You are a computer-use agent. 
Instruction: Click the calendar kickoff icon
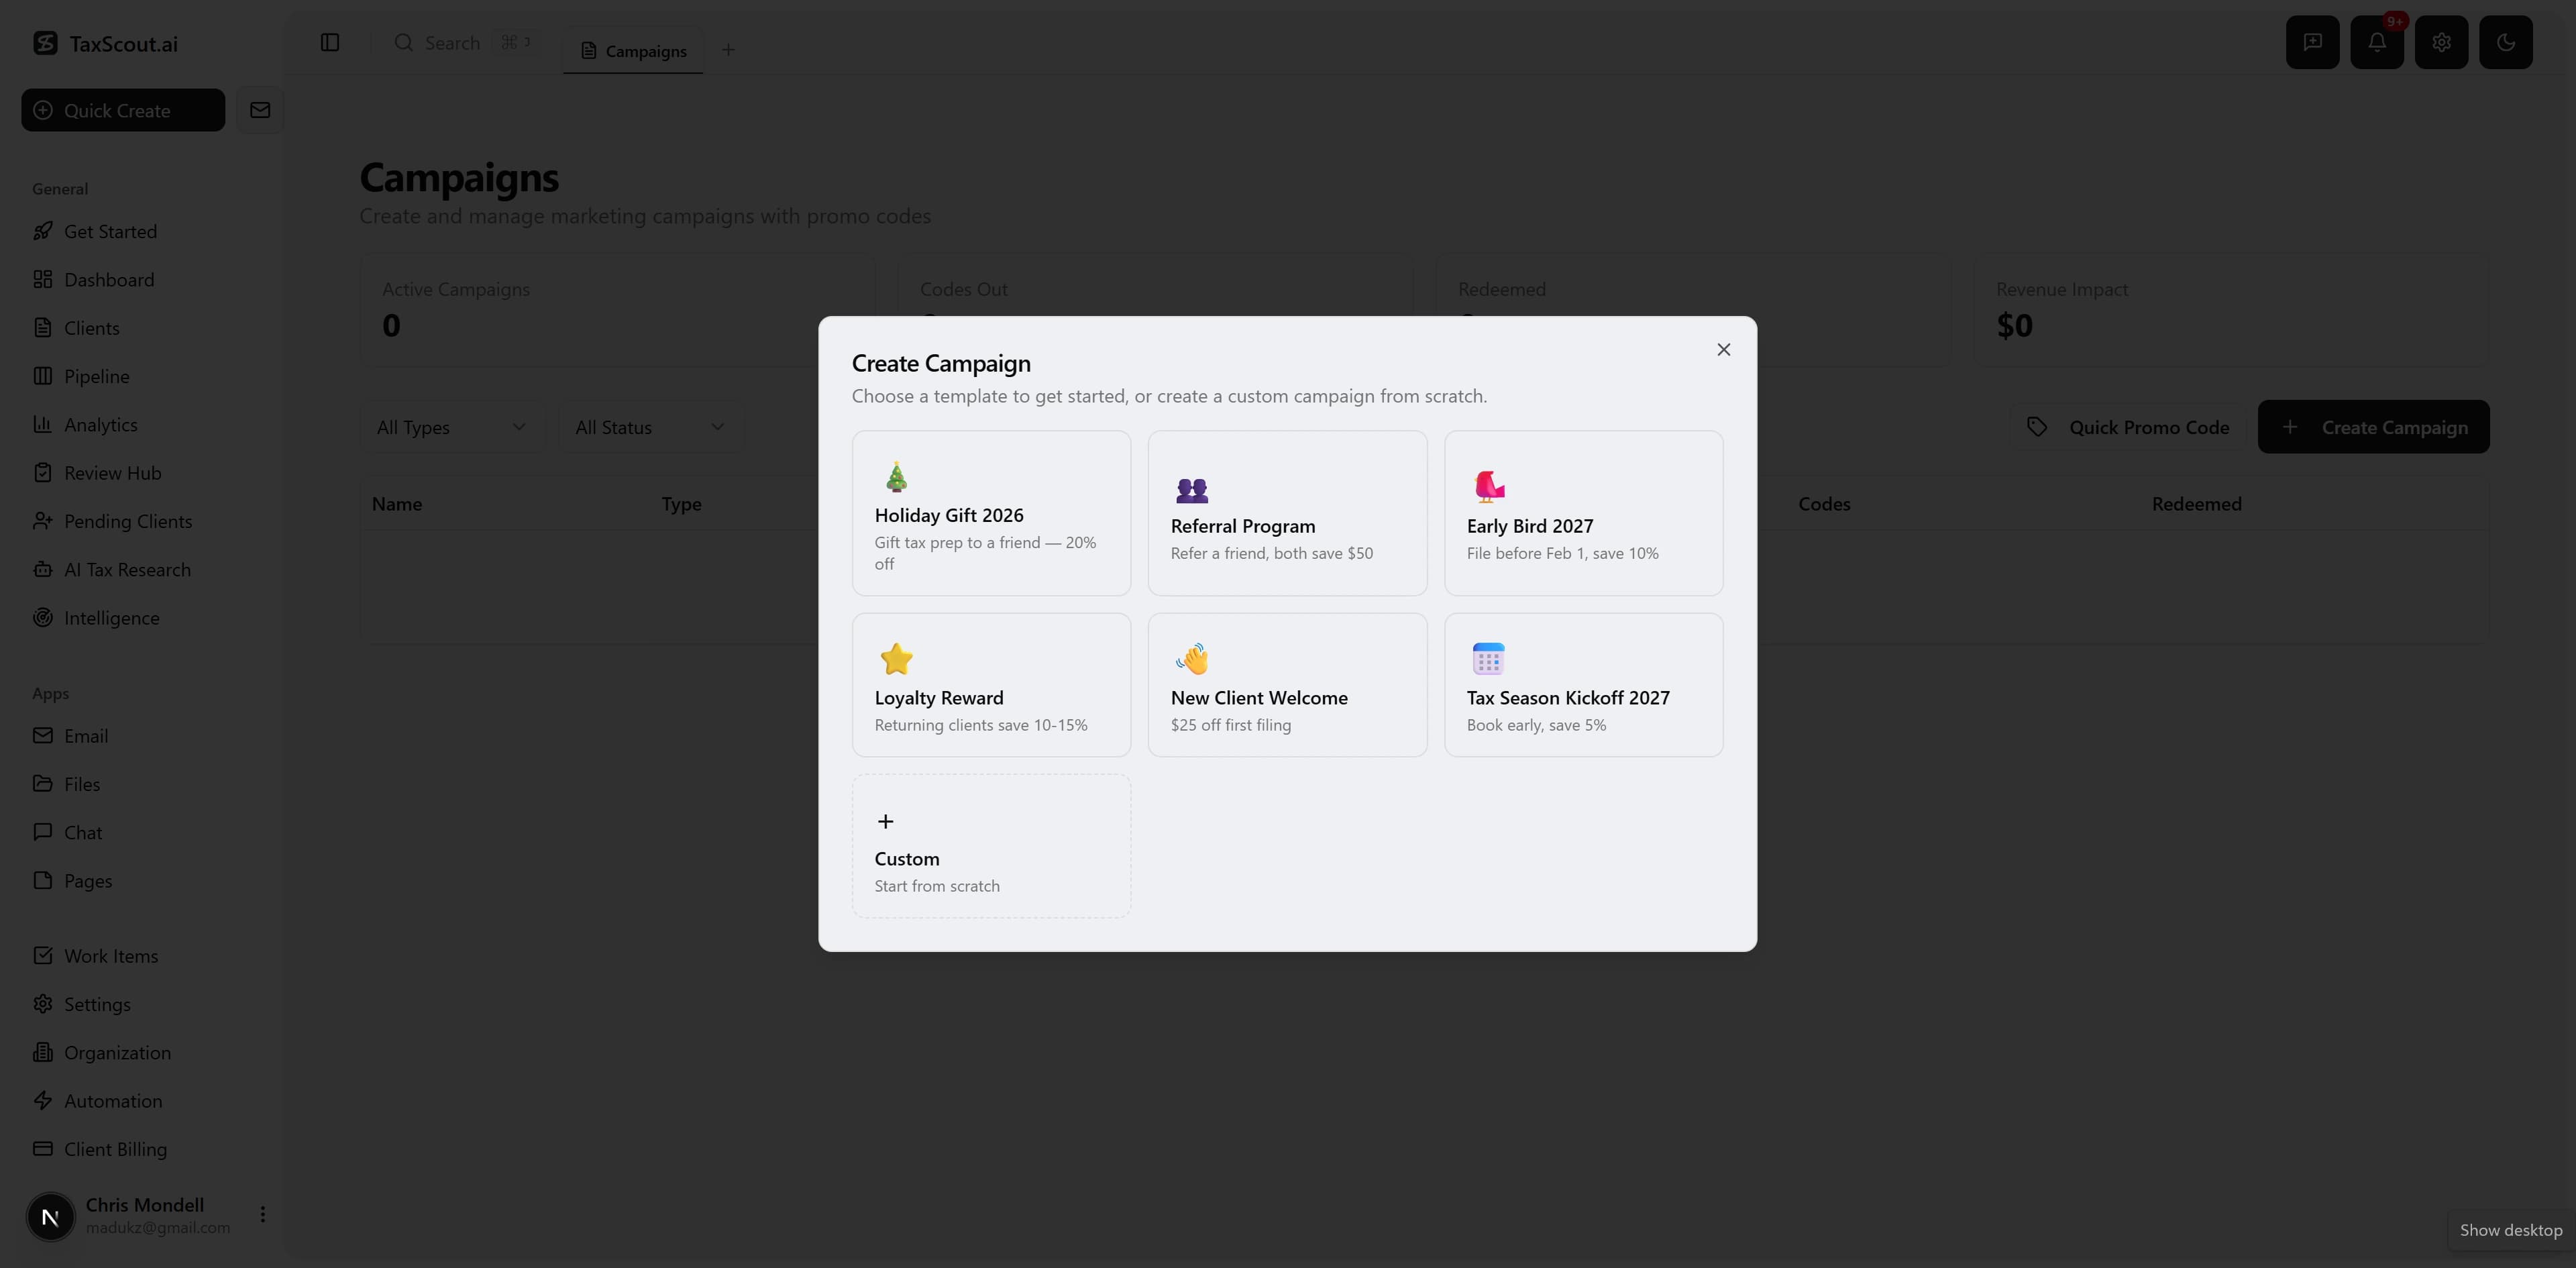click(1488, 659)
